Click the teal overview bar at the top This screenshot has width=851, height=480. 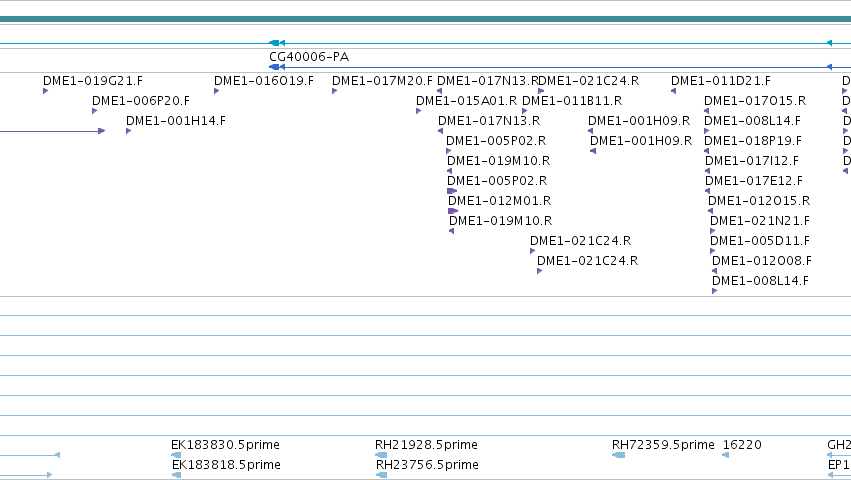pos(426,19)
